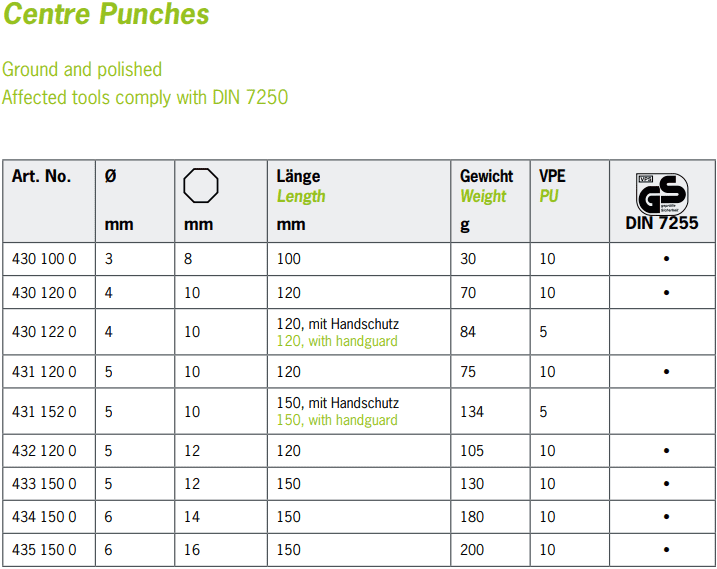This screenshot has height=569, width=717.
Task: Click the "Ground and polished" text
Action: point(82,69)
